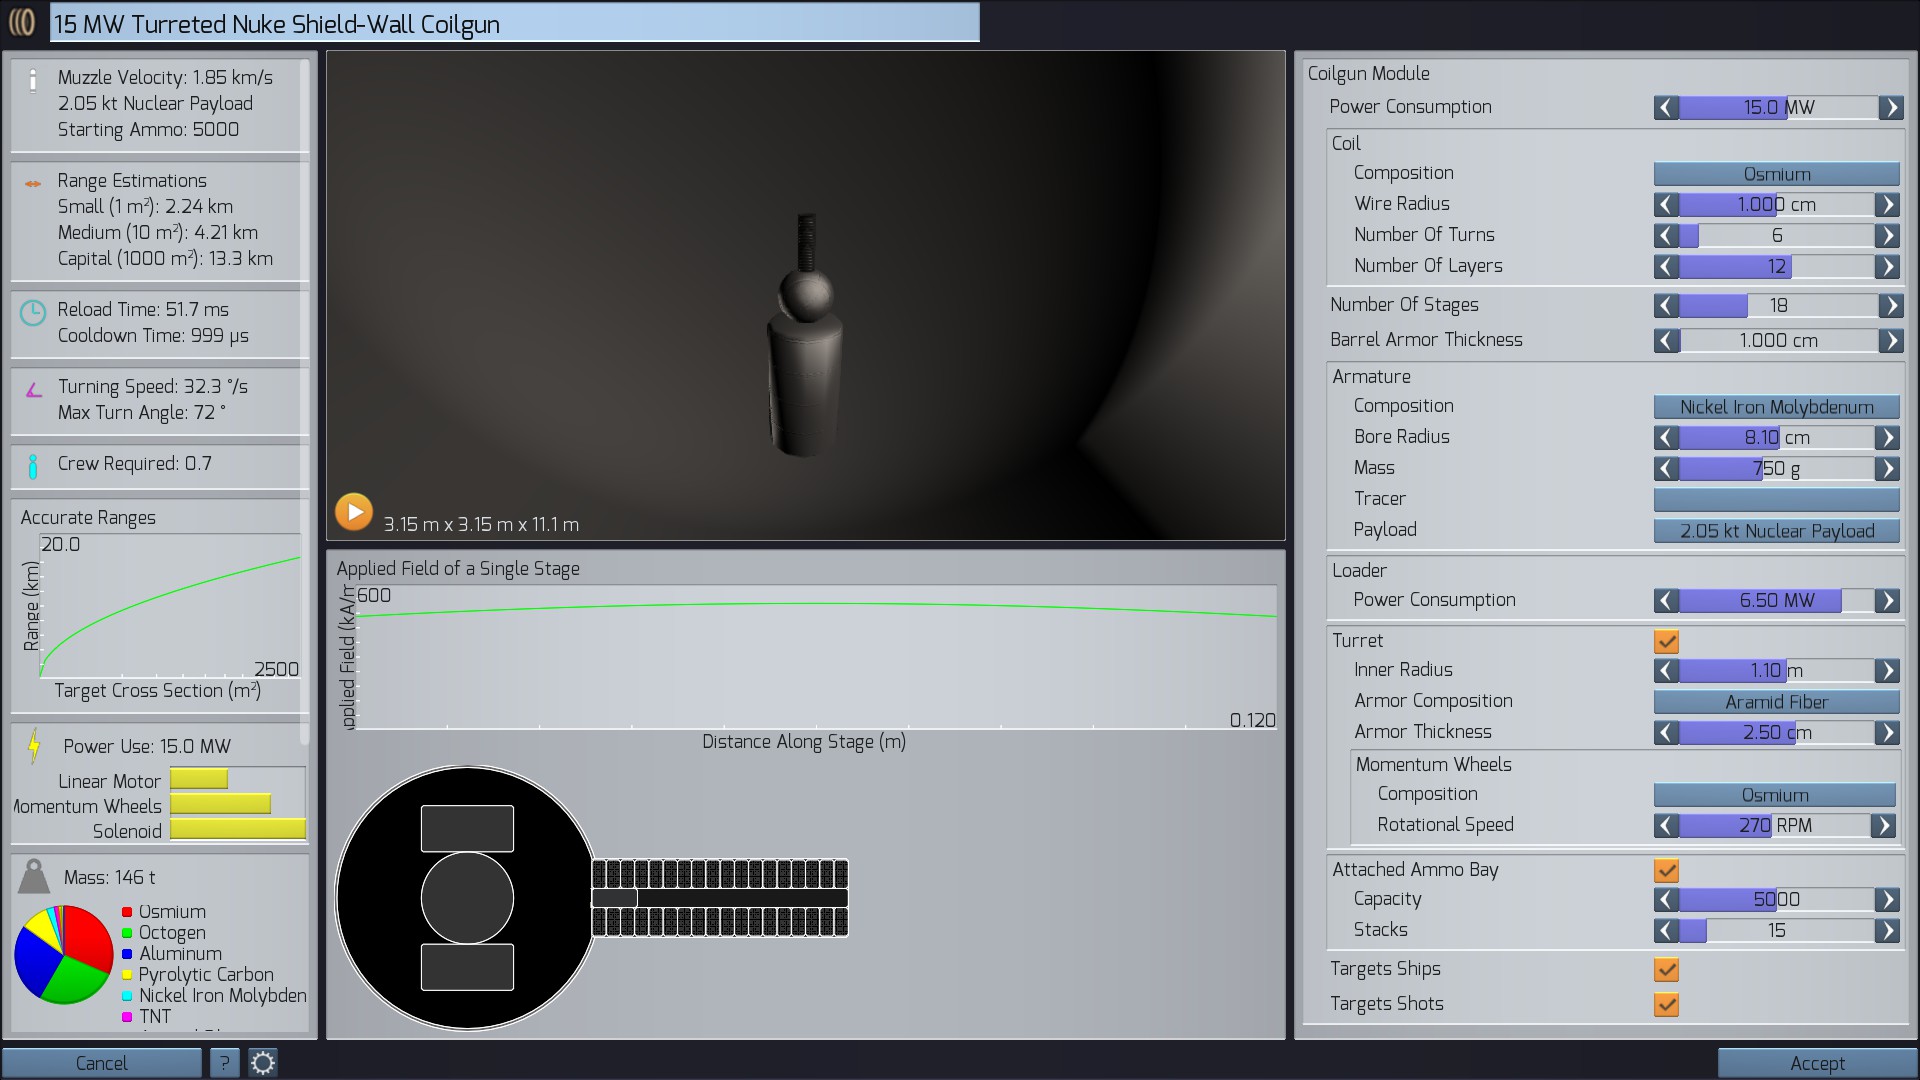Click the crew required person icon

click(33, 466)
